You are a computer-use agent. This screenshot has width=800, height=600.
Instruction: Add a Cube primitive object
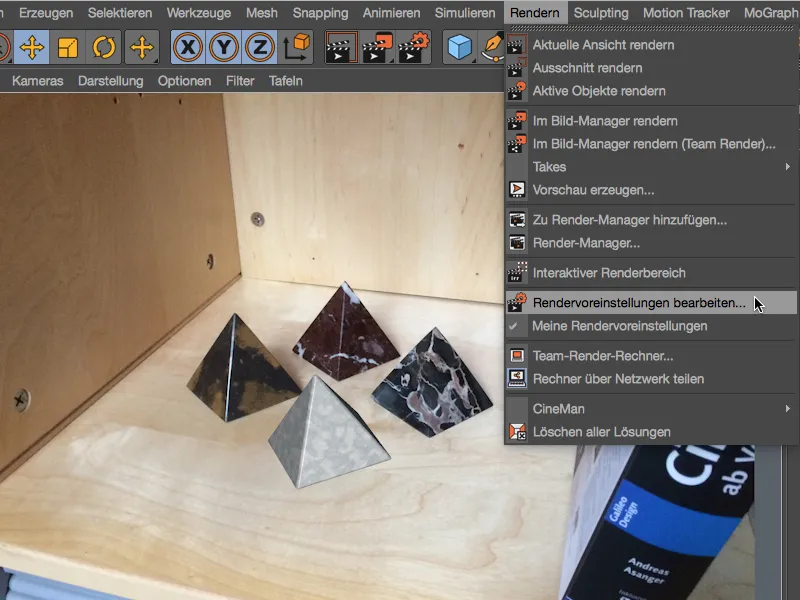tap(459, 47)
